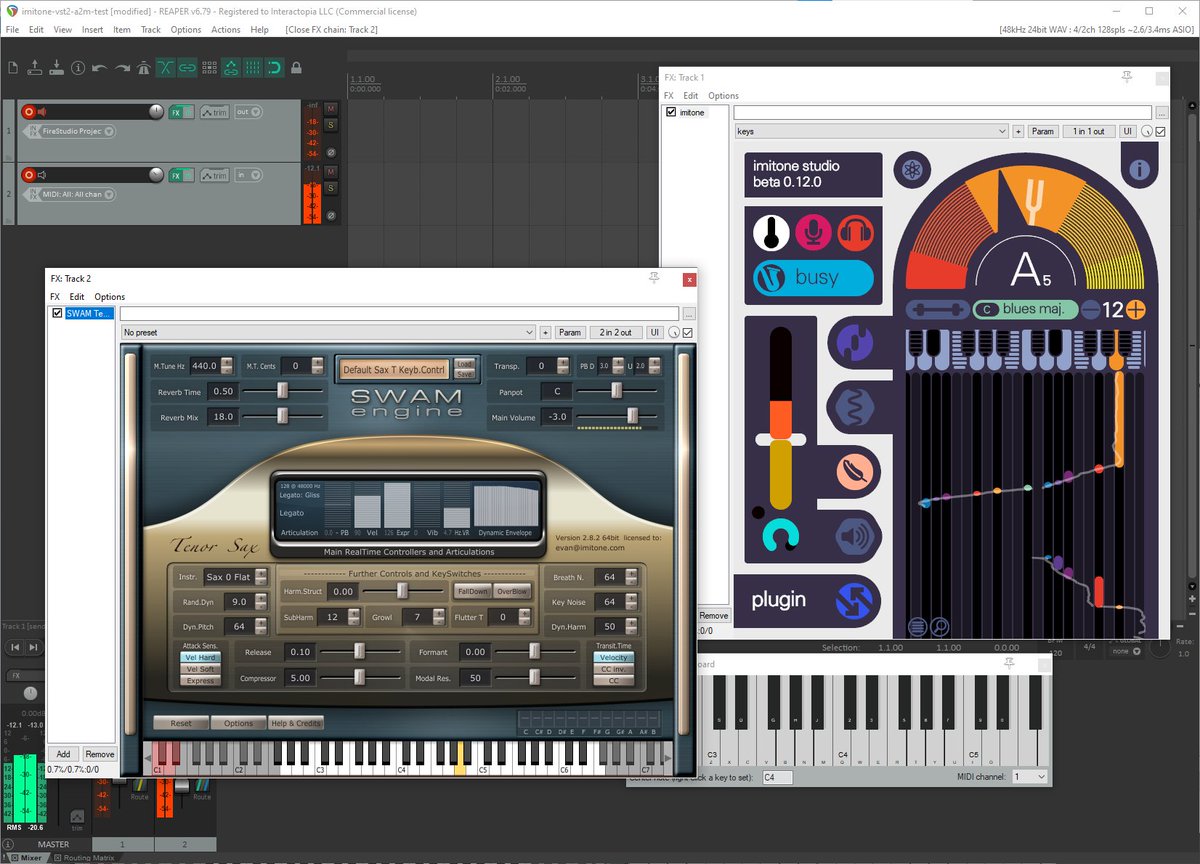Toggle the locking padlock toolbar icon
This screenshot has width=1200, height=864.
[297, 68]
